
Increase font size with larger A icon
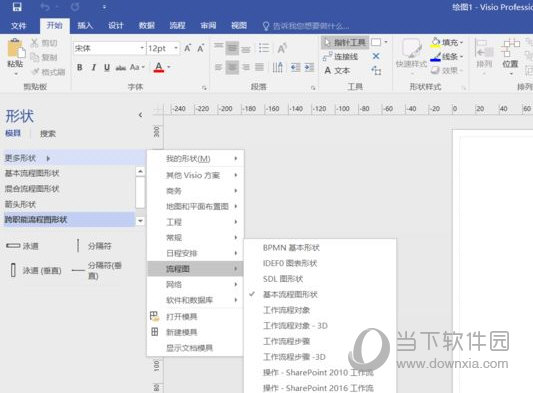coord(188,48)
